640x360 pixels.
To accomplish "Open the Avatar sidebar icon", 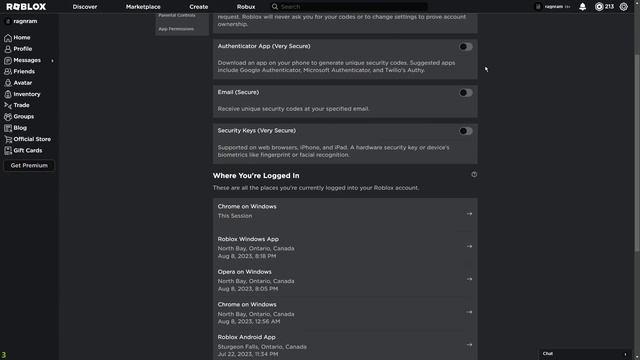I will (8, 83).
